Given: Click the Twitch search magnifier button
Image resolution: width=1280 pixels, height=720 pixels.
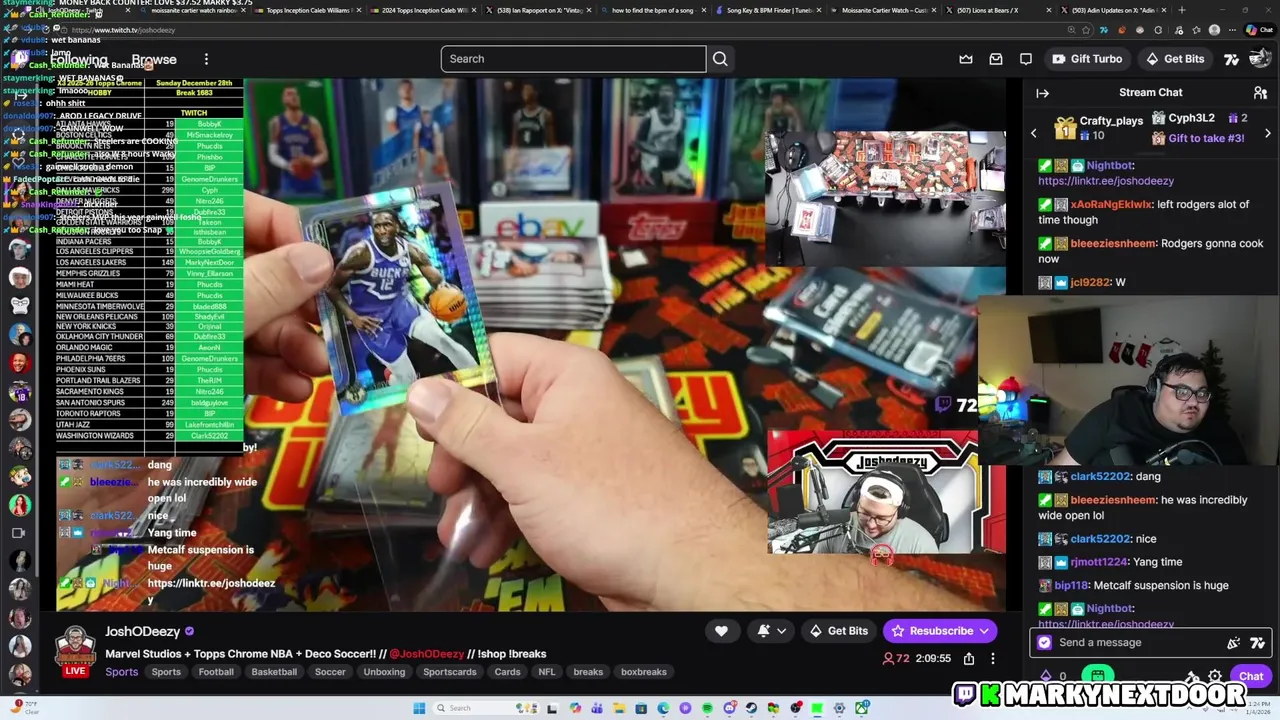Looking at the screenshot, I should tap(720, 59).
